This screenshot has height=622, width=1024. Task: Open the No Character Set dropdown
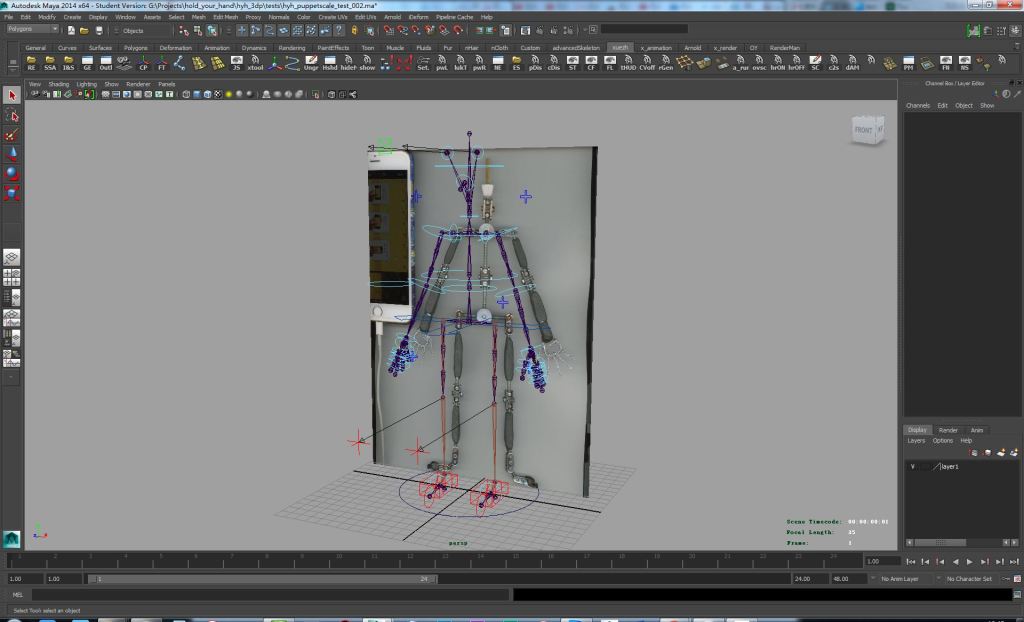pos(968,579)
